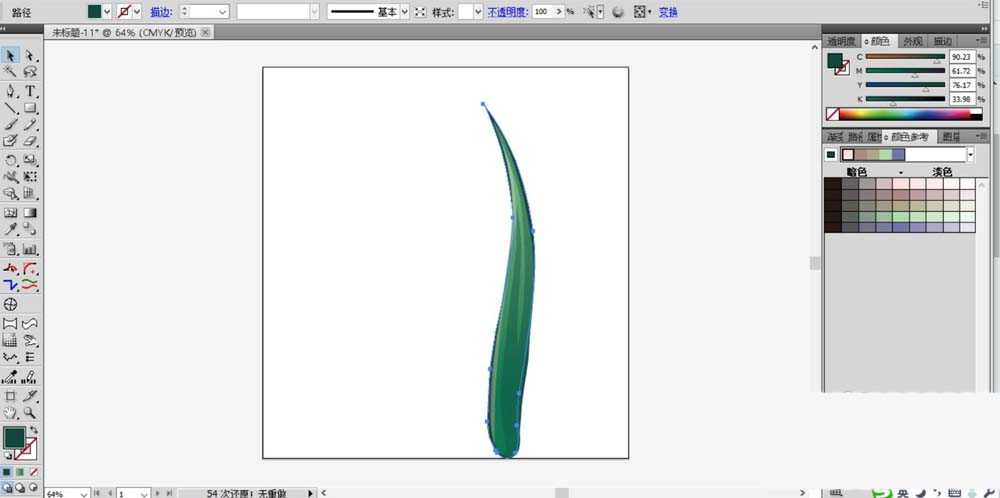Viewport: 1000px width, 498px height.
Task: Click the 变换 transform link
Action: [668, 12]
